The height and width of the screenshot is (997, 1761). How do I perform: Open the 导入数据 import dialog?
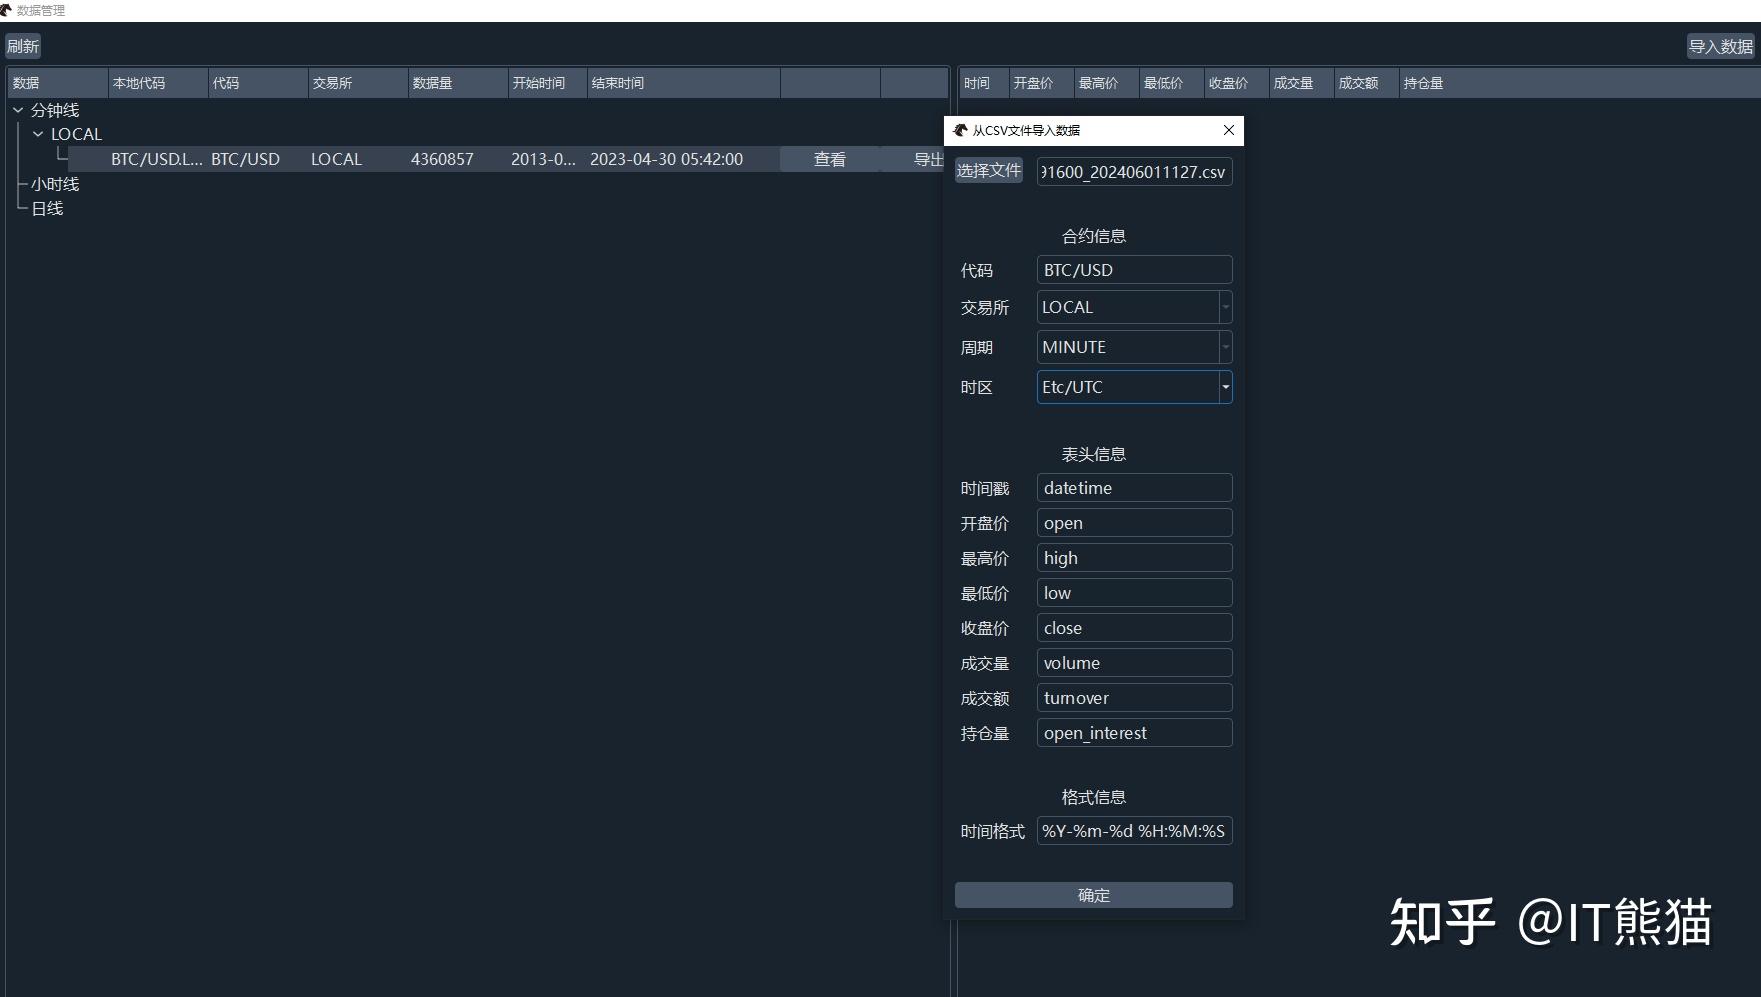point(1720,46)
